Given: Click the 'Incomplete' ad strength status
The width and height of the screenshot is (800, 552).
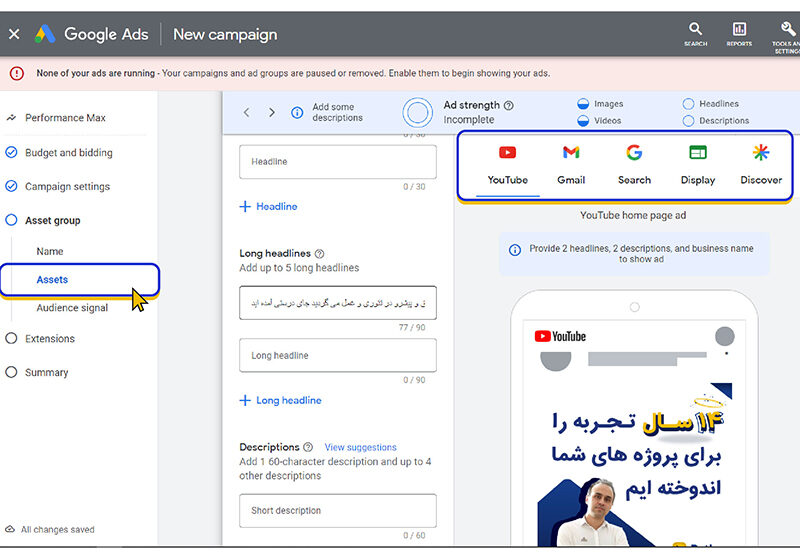Looking at the screenshot, I should coord(468,120).
